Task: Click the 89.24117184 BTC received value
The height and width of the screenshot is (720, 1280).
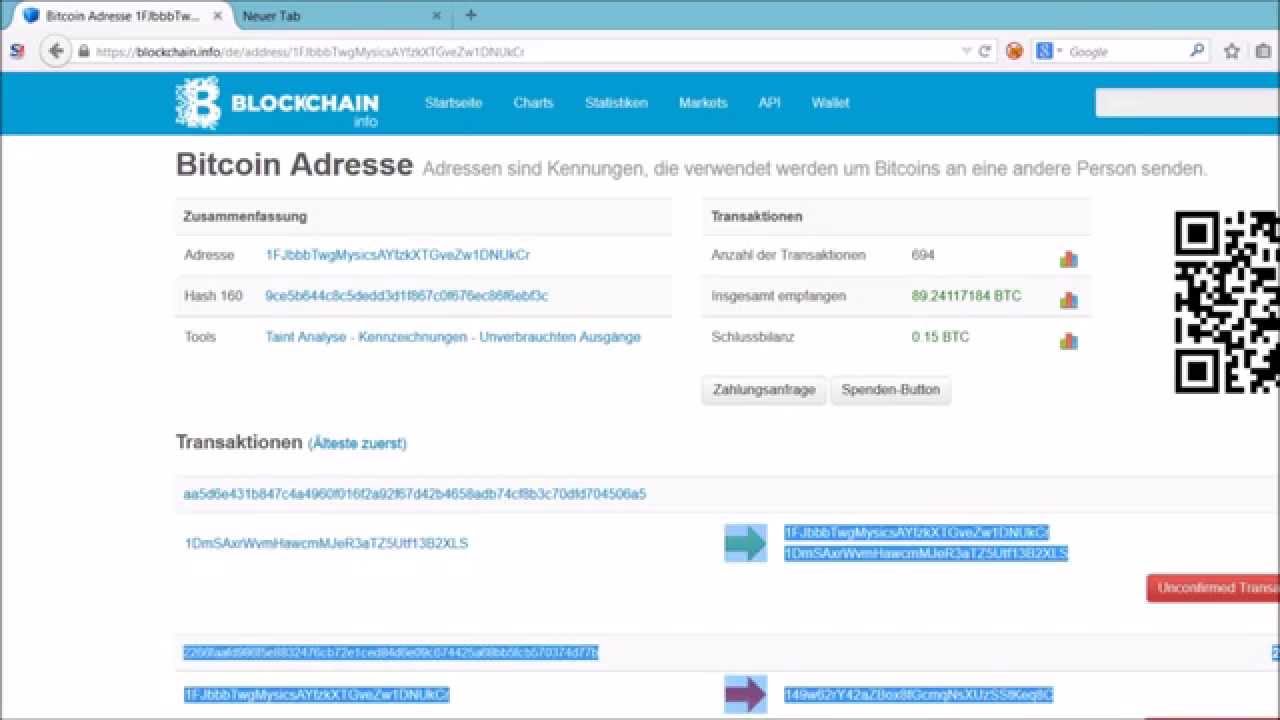Action: (x=966, y=296)
